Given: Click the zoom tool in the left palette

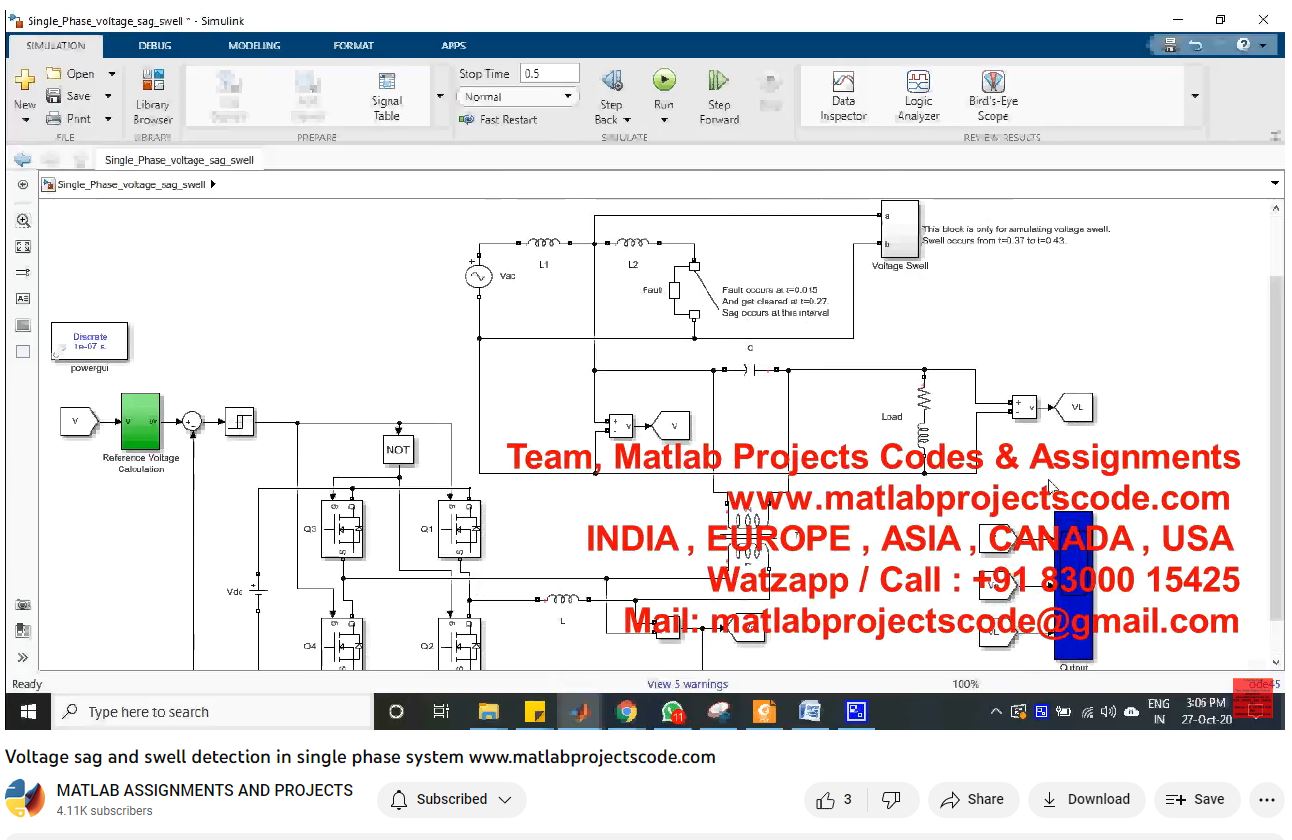Looking at the screenshot, I should click(23, 220).
